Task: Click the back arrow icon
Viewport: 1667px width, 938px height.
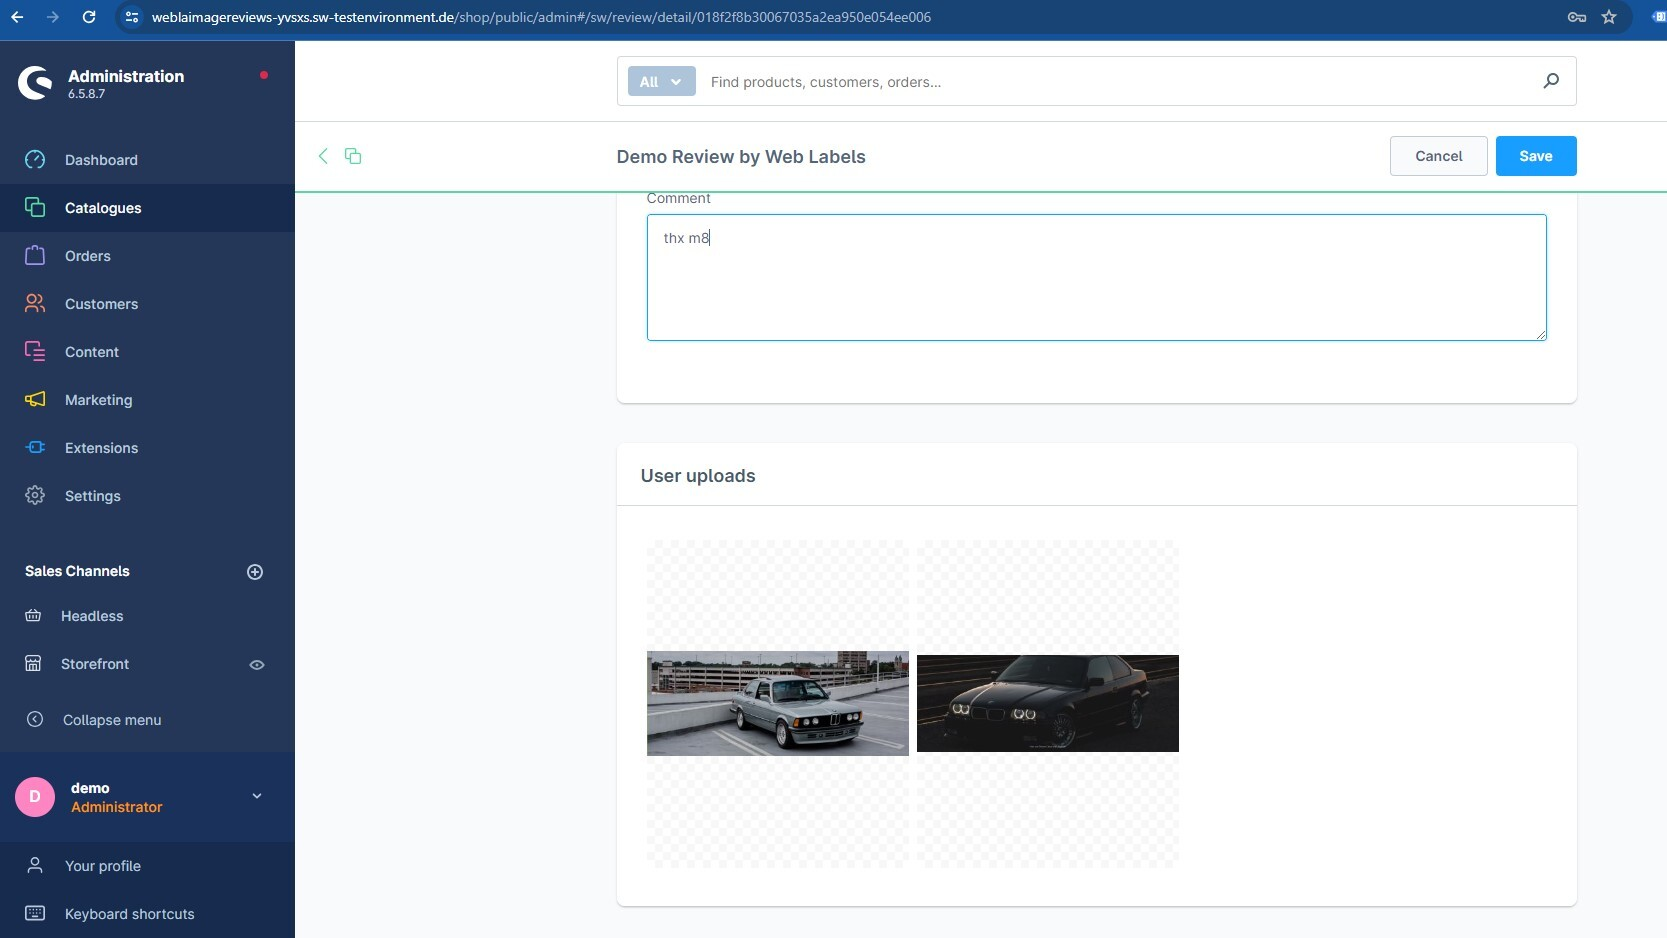Action: (323, 156)
